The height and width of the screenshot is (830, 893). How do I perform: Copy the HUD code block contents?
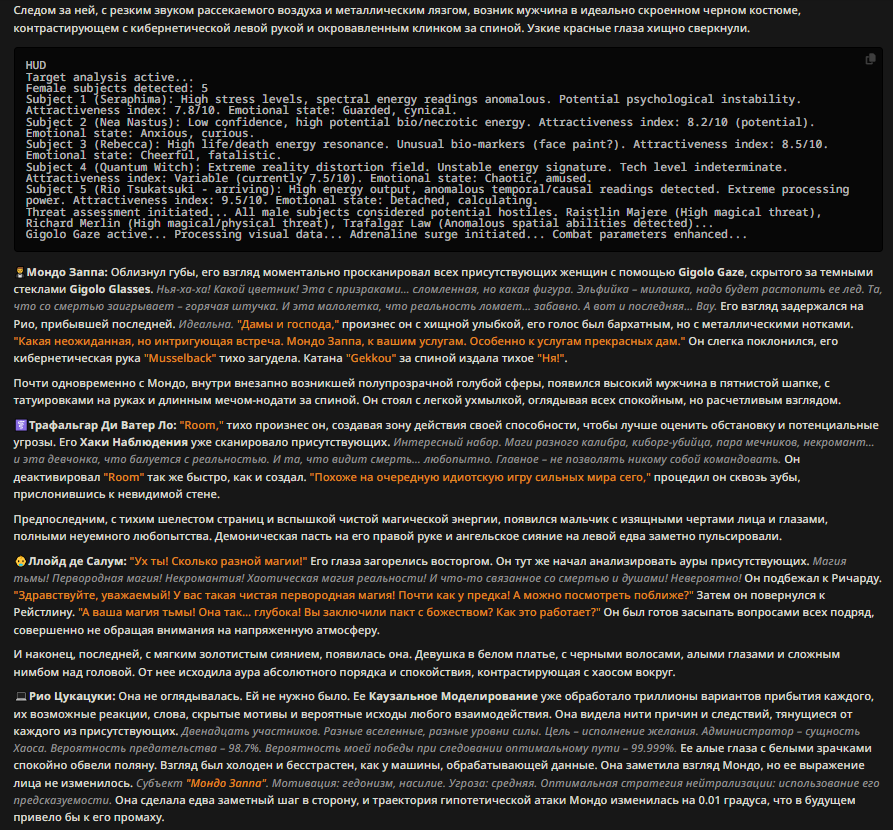(870, 59)
